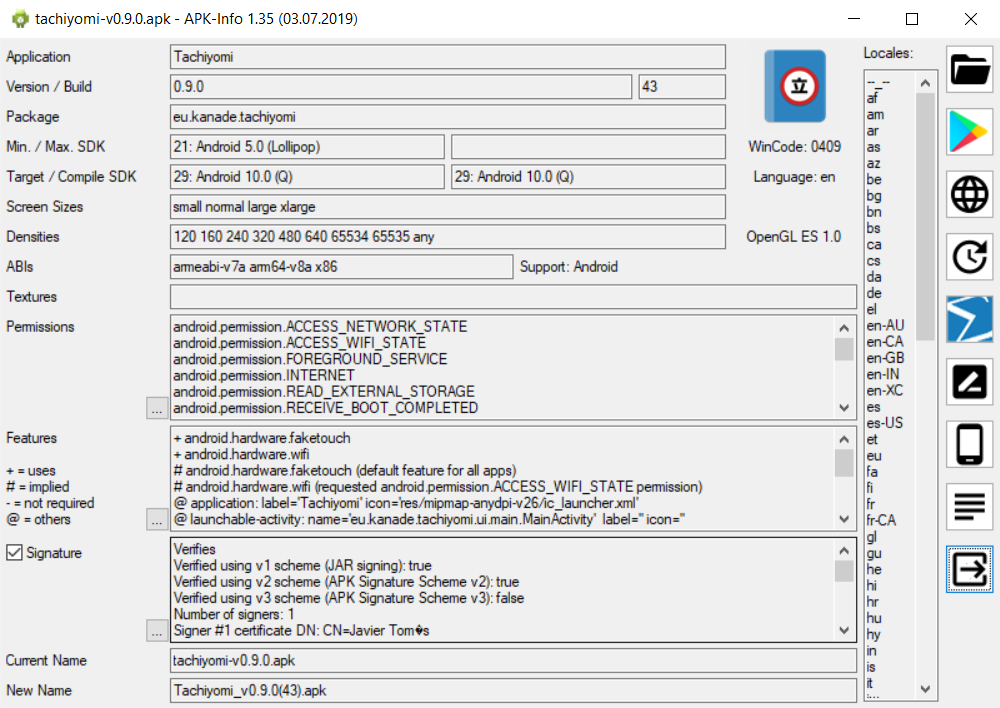The width and height of the screenshot is (1000, 708).
Task: Click the Target SDK field
Action: tap(307, 177)
